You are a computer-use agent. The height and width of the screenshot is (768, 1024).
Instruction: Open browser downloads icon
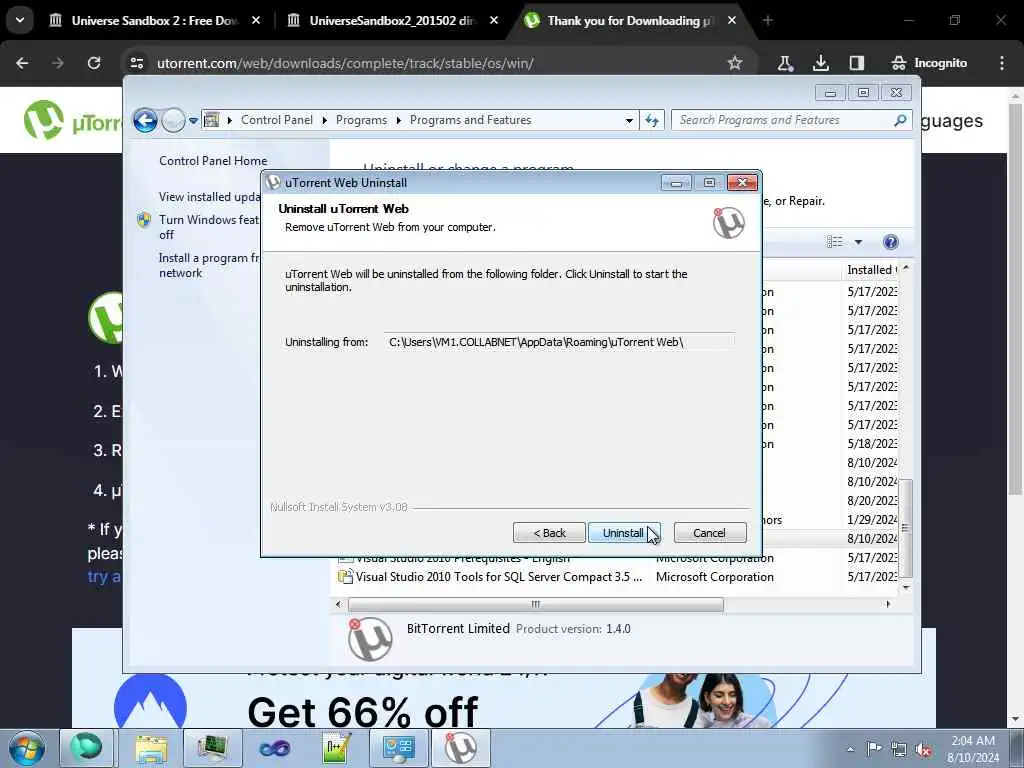coord(821,63)
